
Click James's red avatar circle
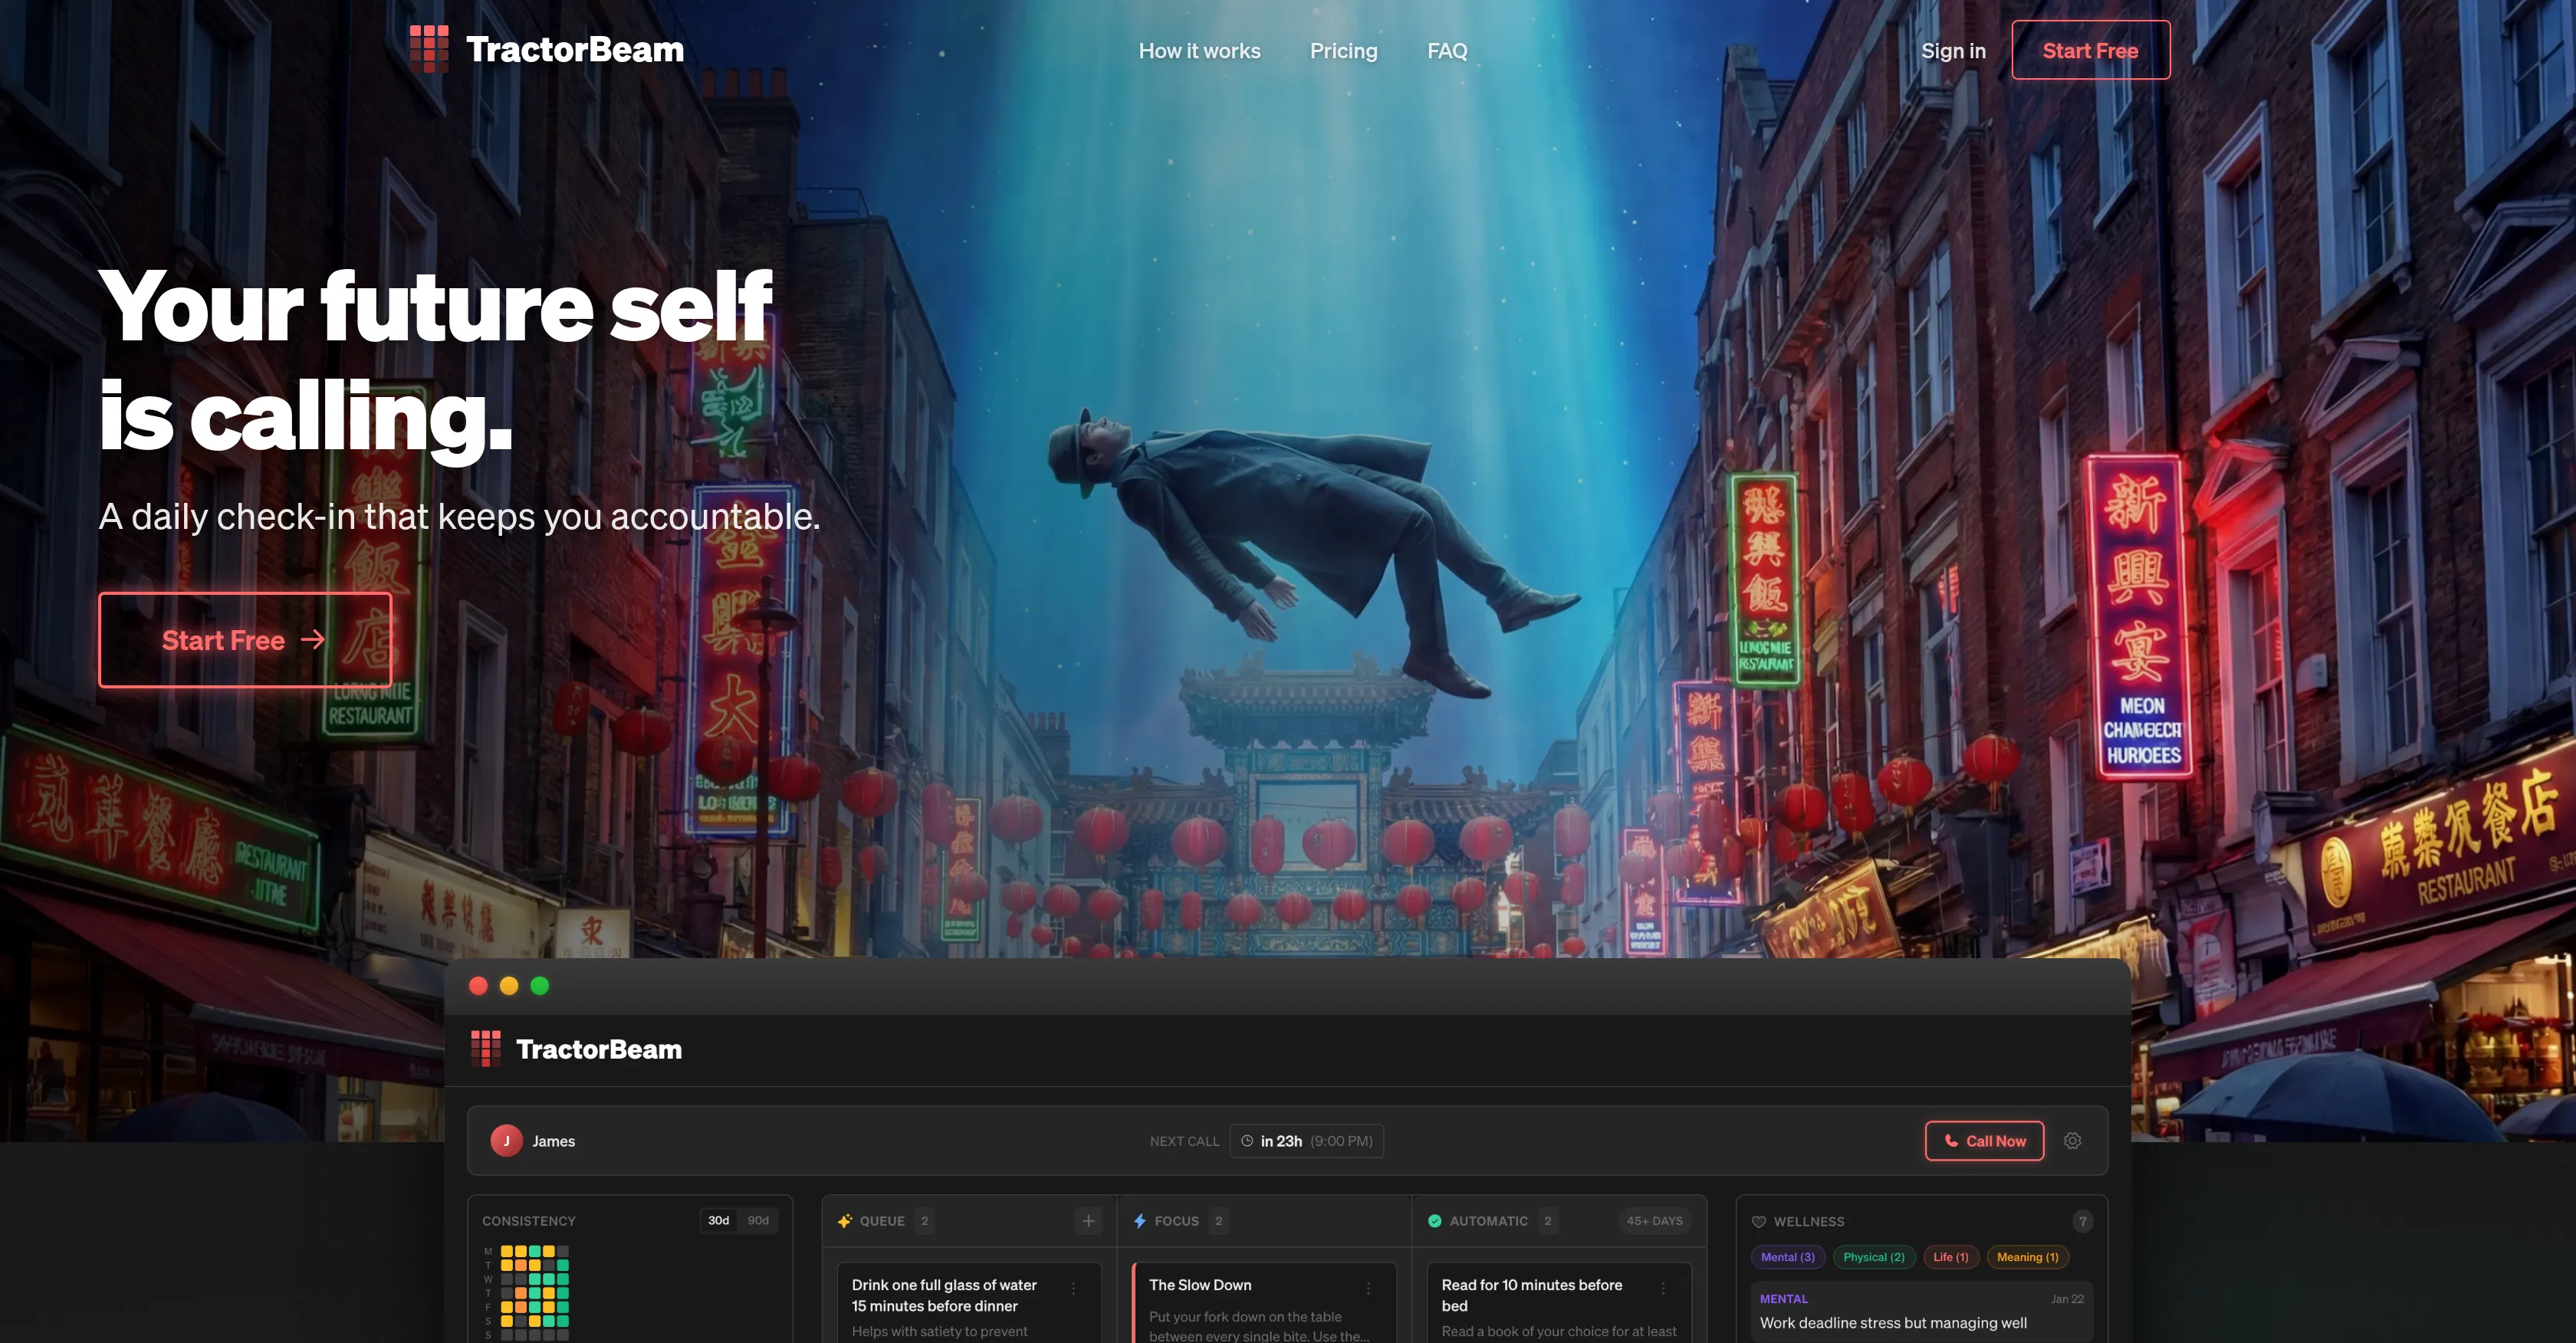pyautogui.click(x=506, y=1141)
